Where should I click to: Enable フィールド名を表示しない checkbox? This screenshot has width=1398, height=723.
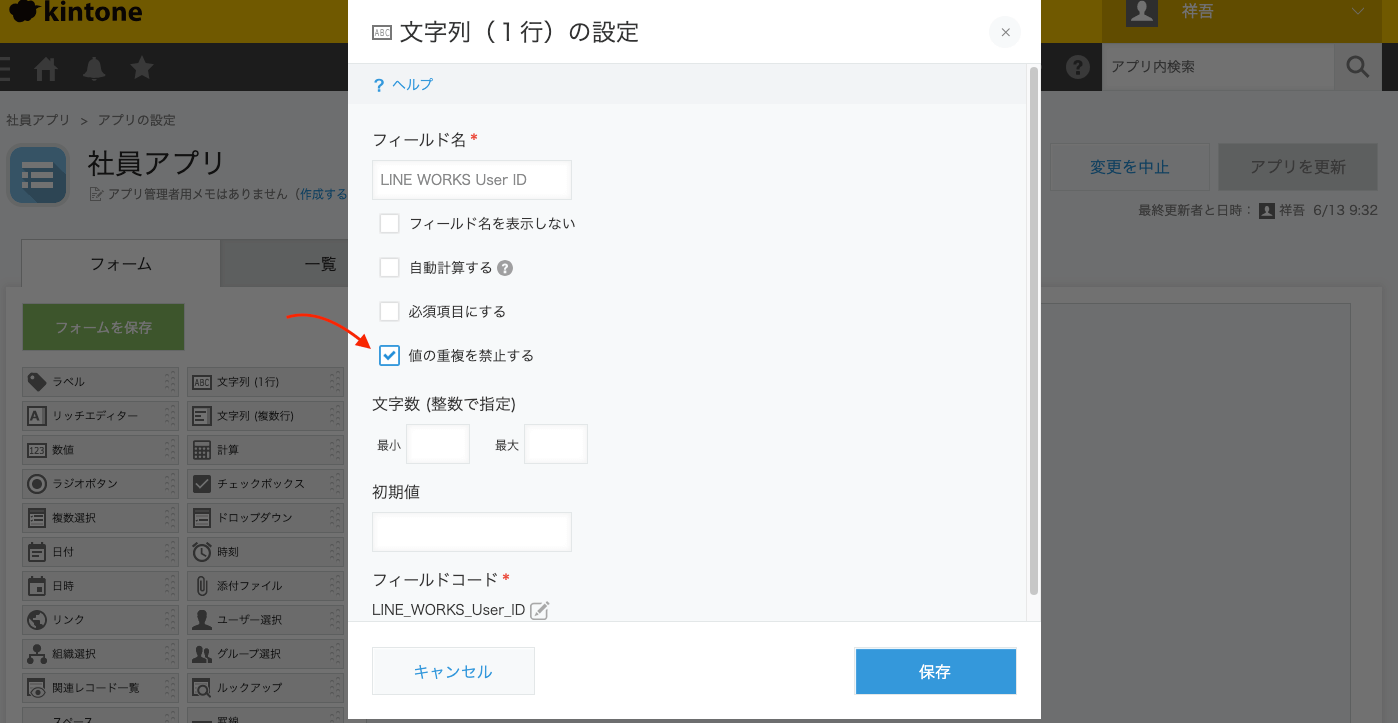(390, 224)
